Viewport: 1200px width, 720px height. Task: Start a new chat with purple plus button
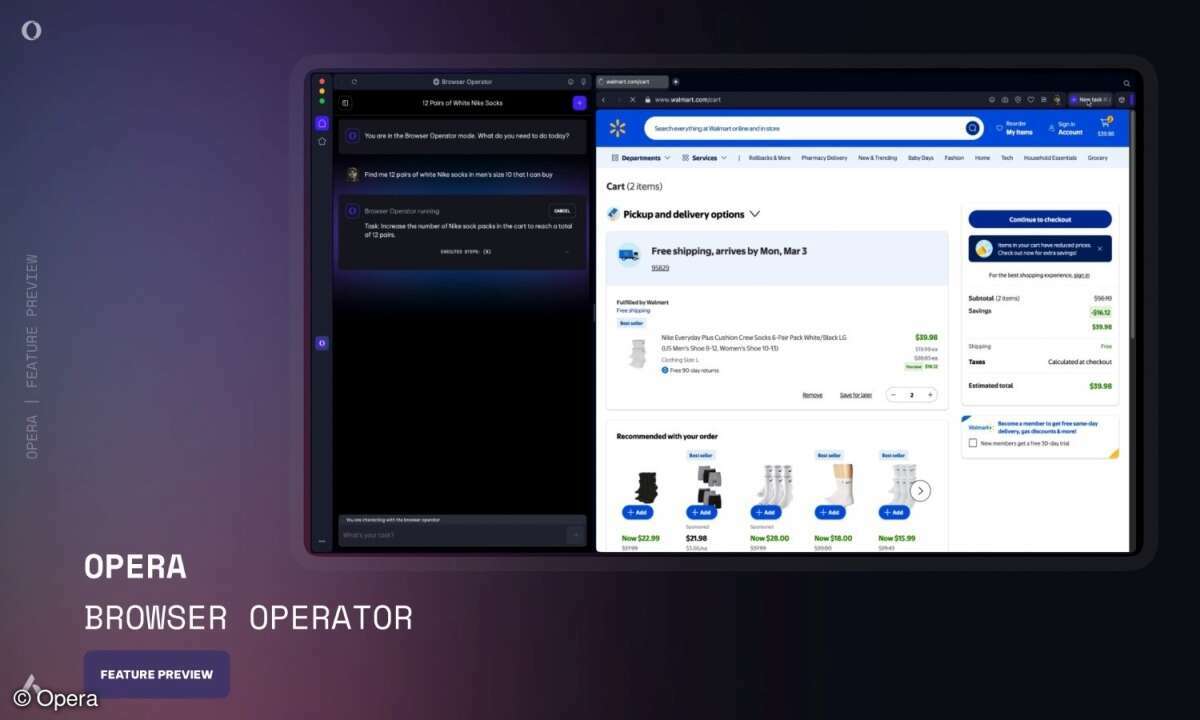point(579,103)
